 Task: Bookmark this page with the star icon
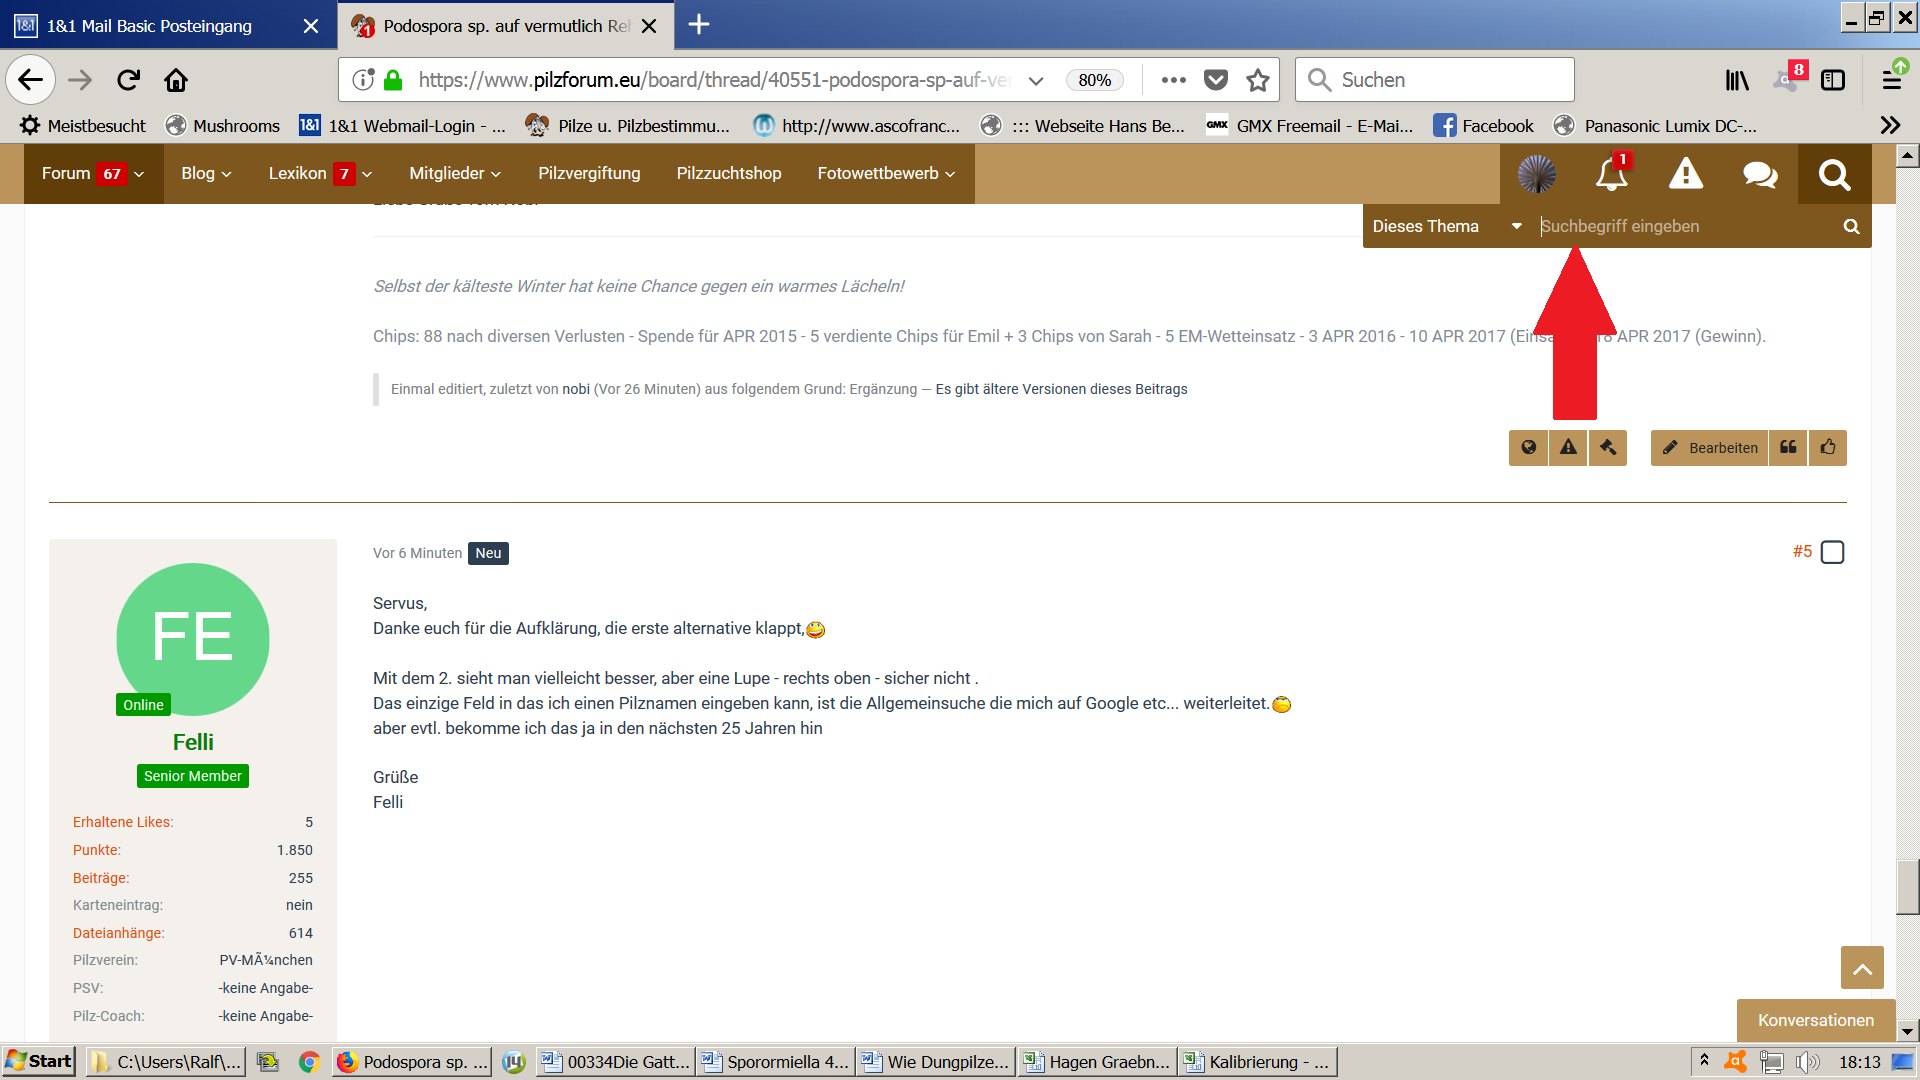(1257, 80)
